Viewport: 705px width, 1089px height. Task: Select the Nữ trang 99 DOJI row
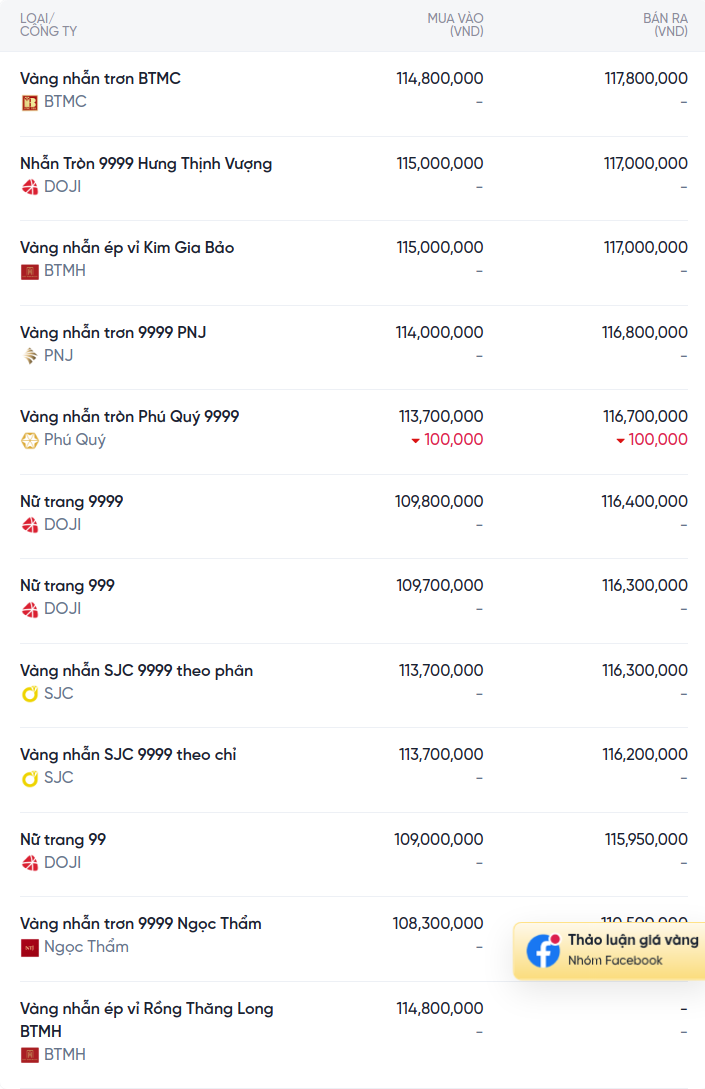(354, 854)
